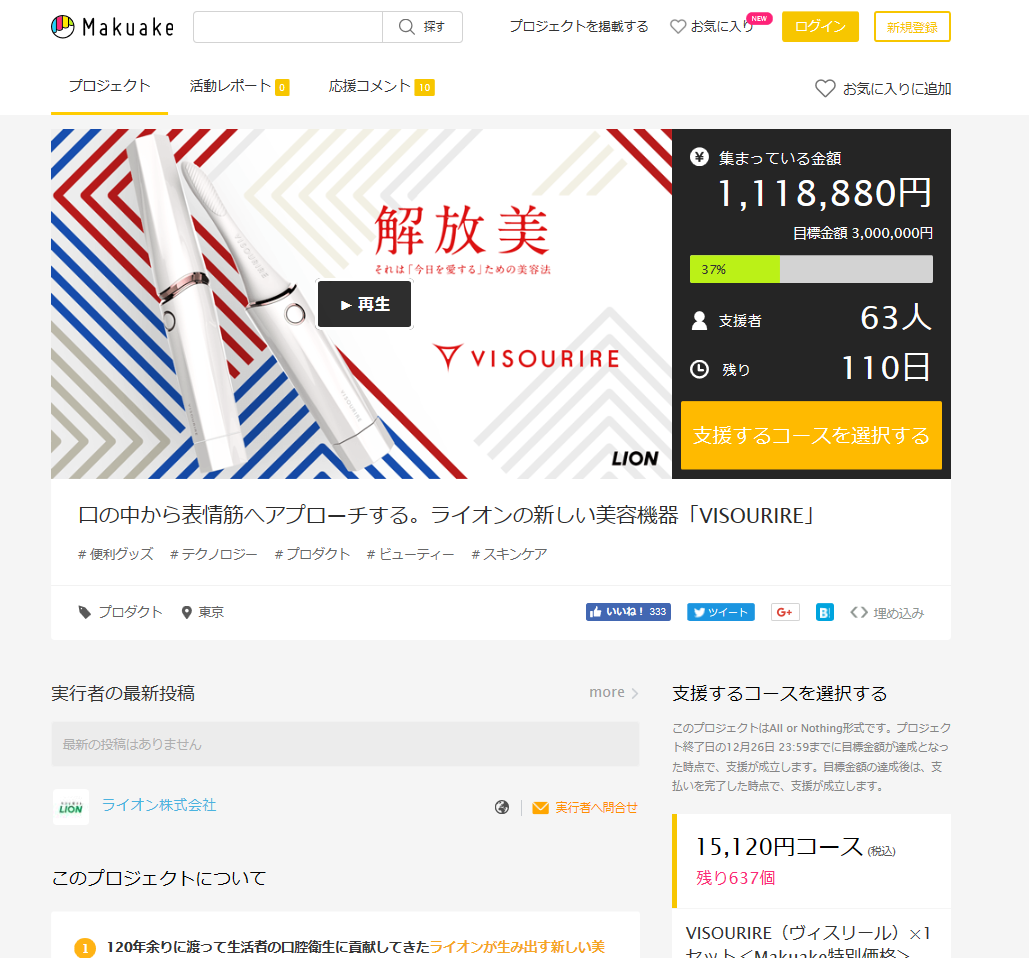Open お気に入り favorites in header
The image size is (1029, 958).
712,26
